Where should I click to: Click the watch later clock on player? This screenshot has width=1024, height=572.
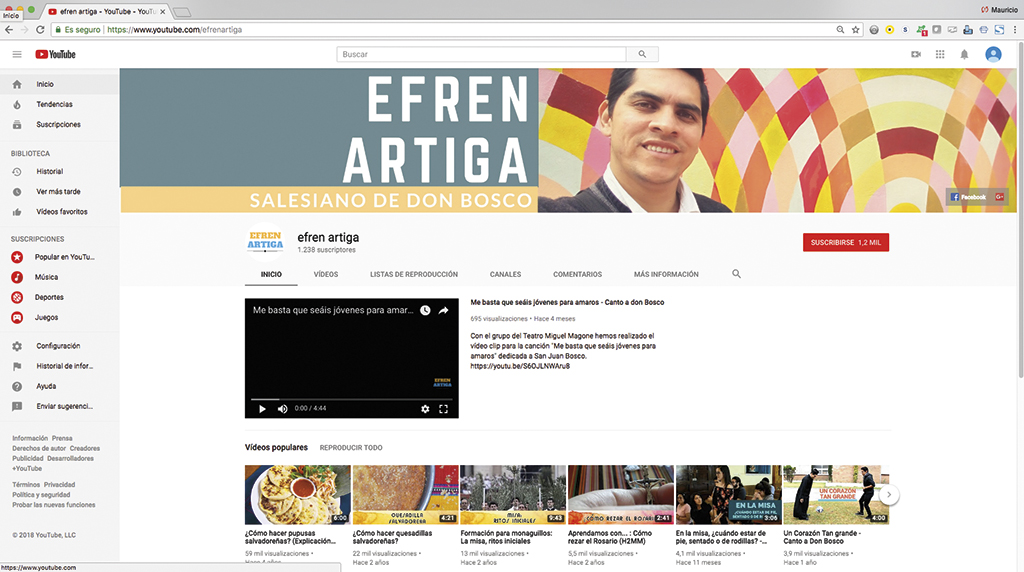click(x=425, y=310)
